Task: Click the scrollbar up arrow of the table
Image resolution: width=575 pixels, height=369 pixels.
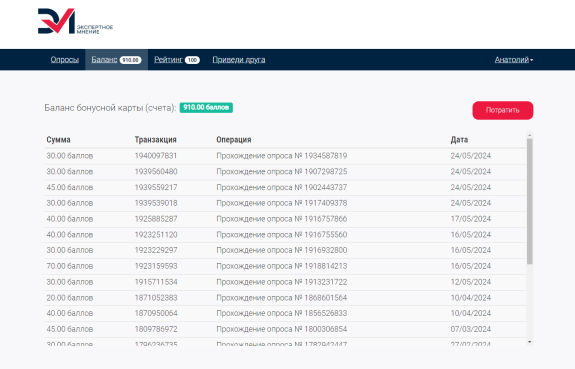Action: click(530, 135)
